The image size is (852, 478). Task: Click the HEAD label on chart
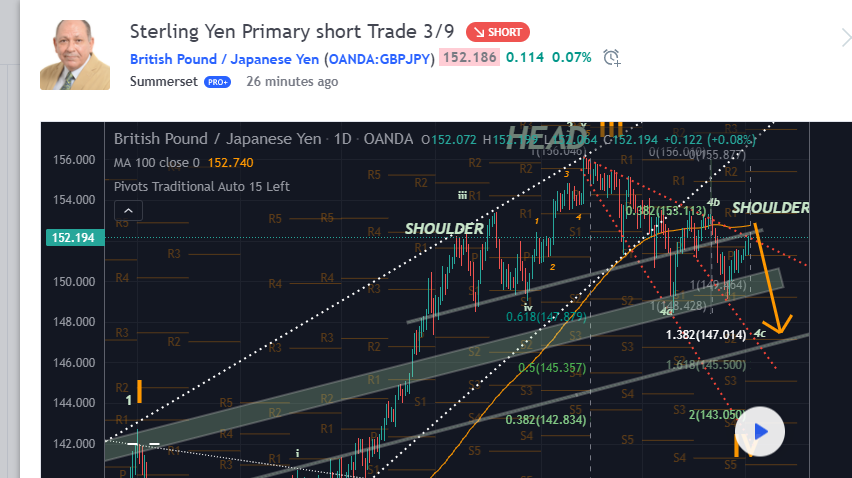[x=547, y=138]
